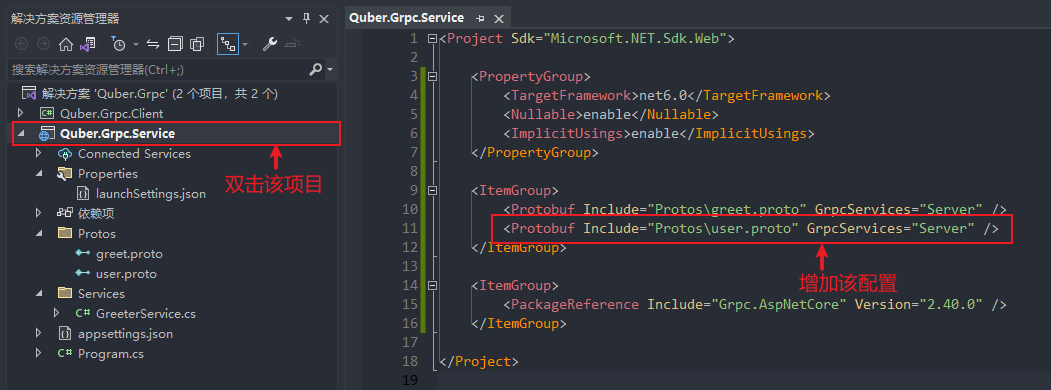Navigate forward in Solution Explorer toolbar
1051x390 pixels.
coord(44,44)
